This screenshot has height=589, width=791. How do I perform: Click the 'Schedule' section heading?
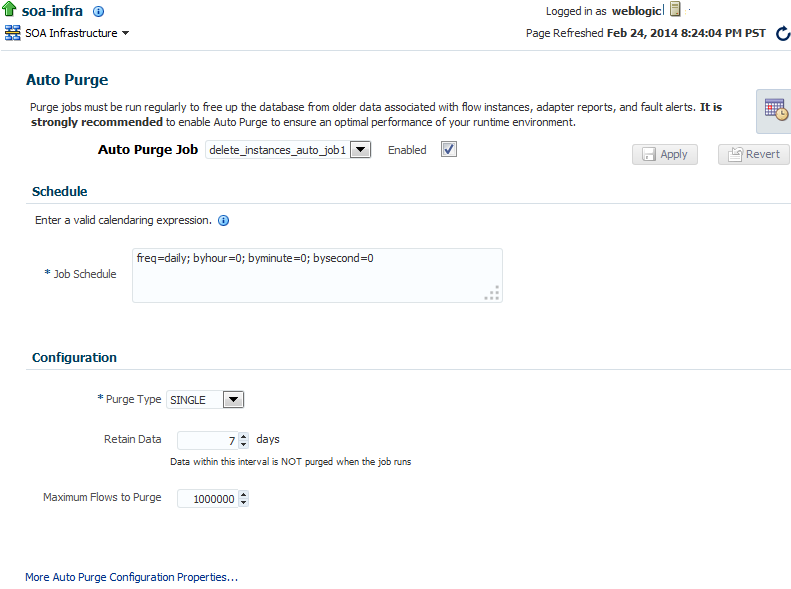coord(60,192)
